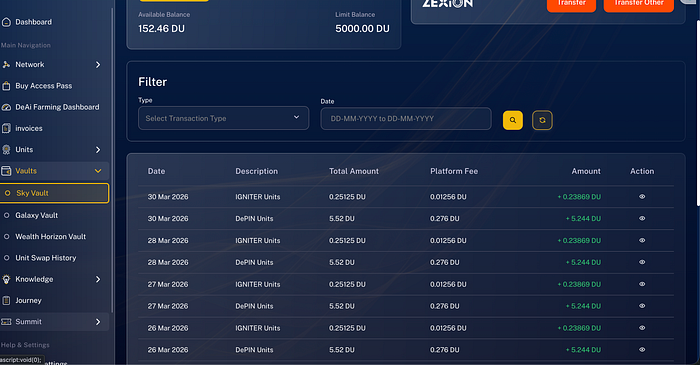Screen dimensions: 700x365
Task: Click the date range input field
Action: pos(406,119)
